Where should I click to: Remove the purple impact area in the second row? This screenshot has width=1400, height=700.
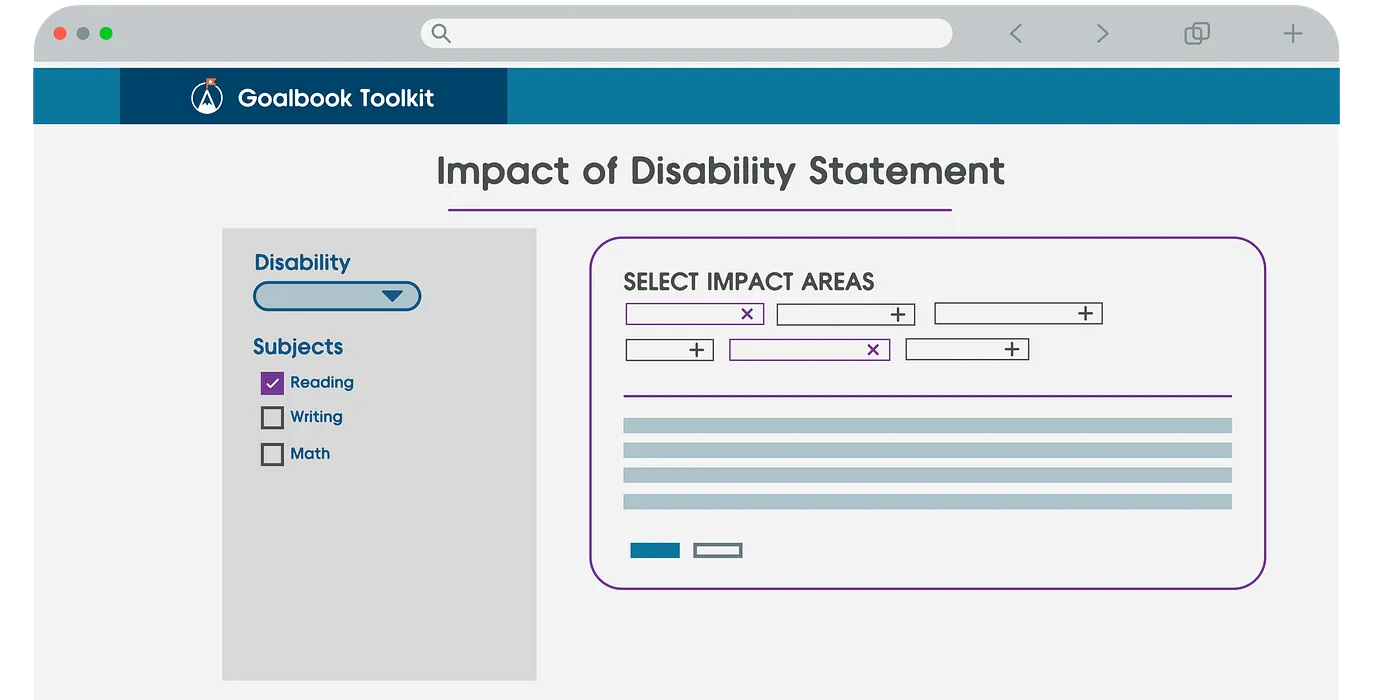(873, 349)
